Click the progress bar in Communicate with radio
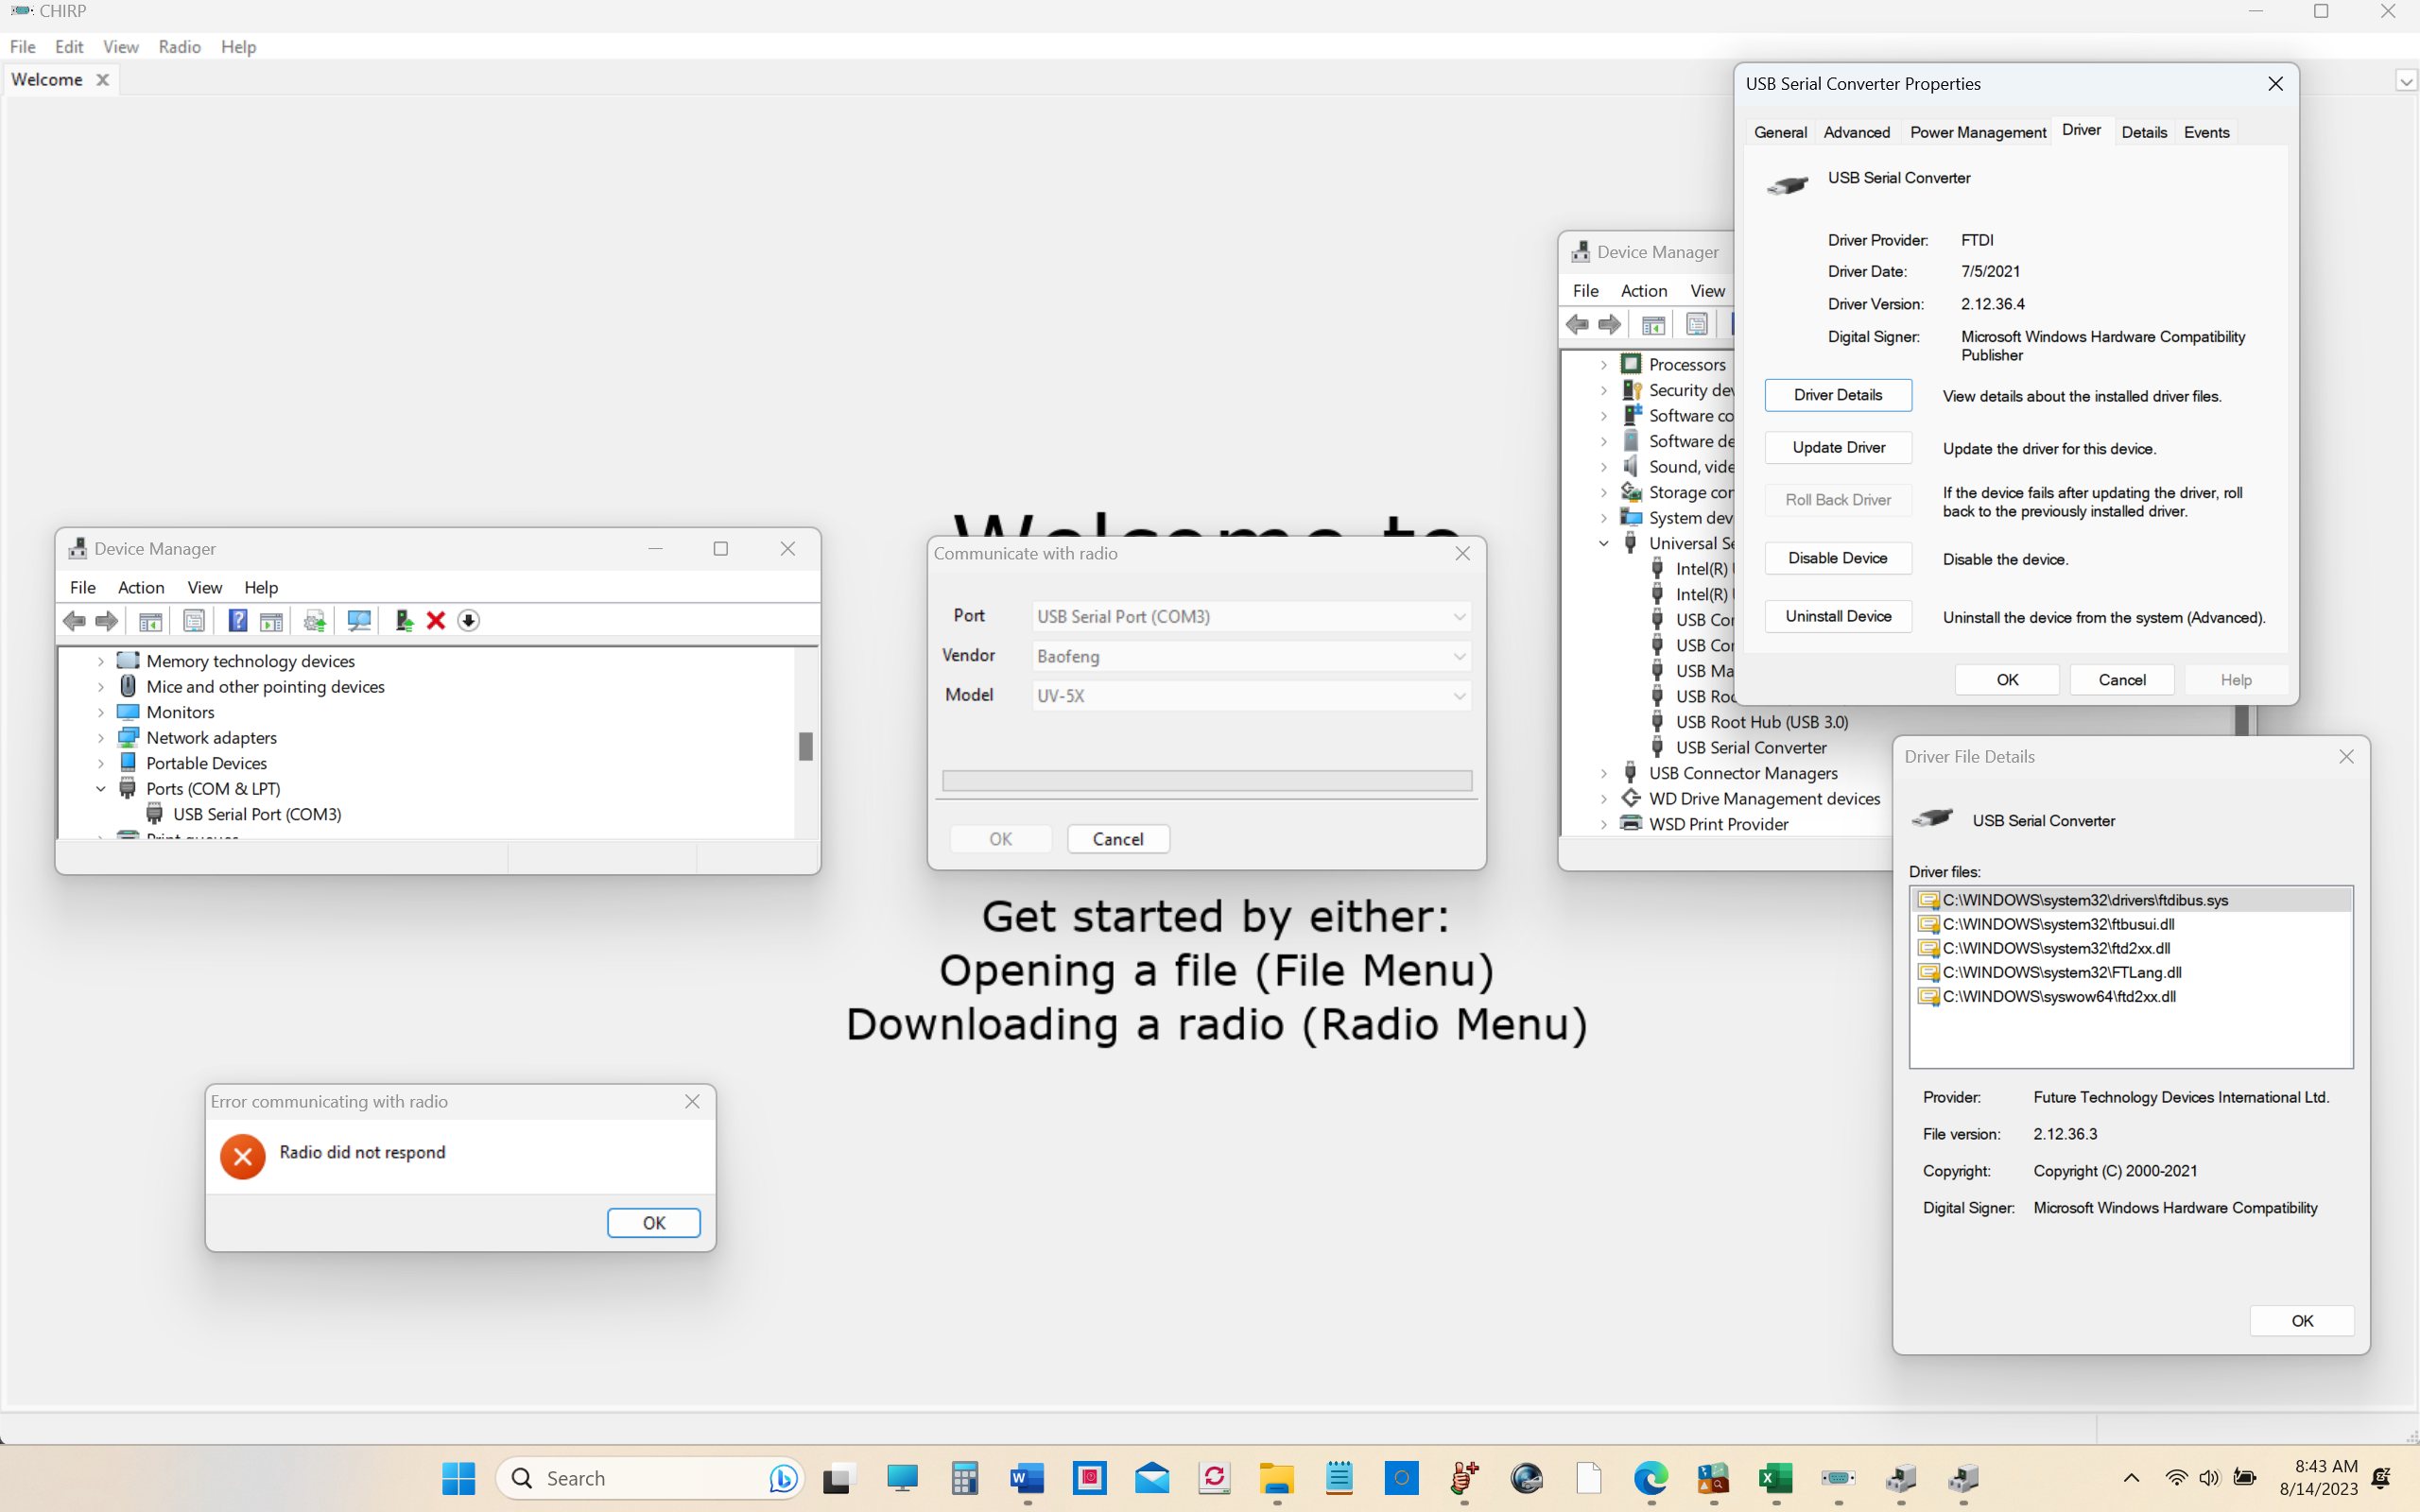This screenshot has width=2420, height=1512. [1207, 781]
